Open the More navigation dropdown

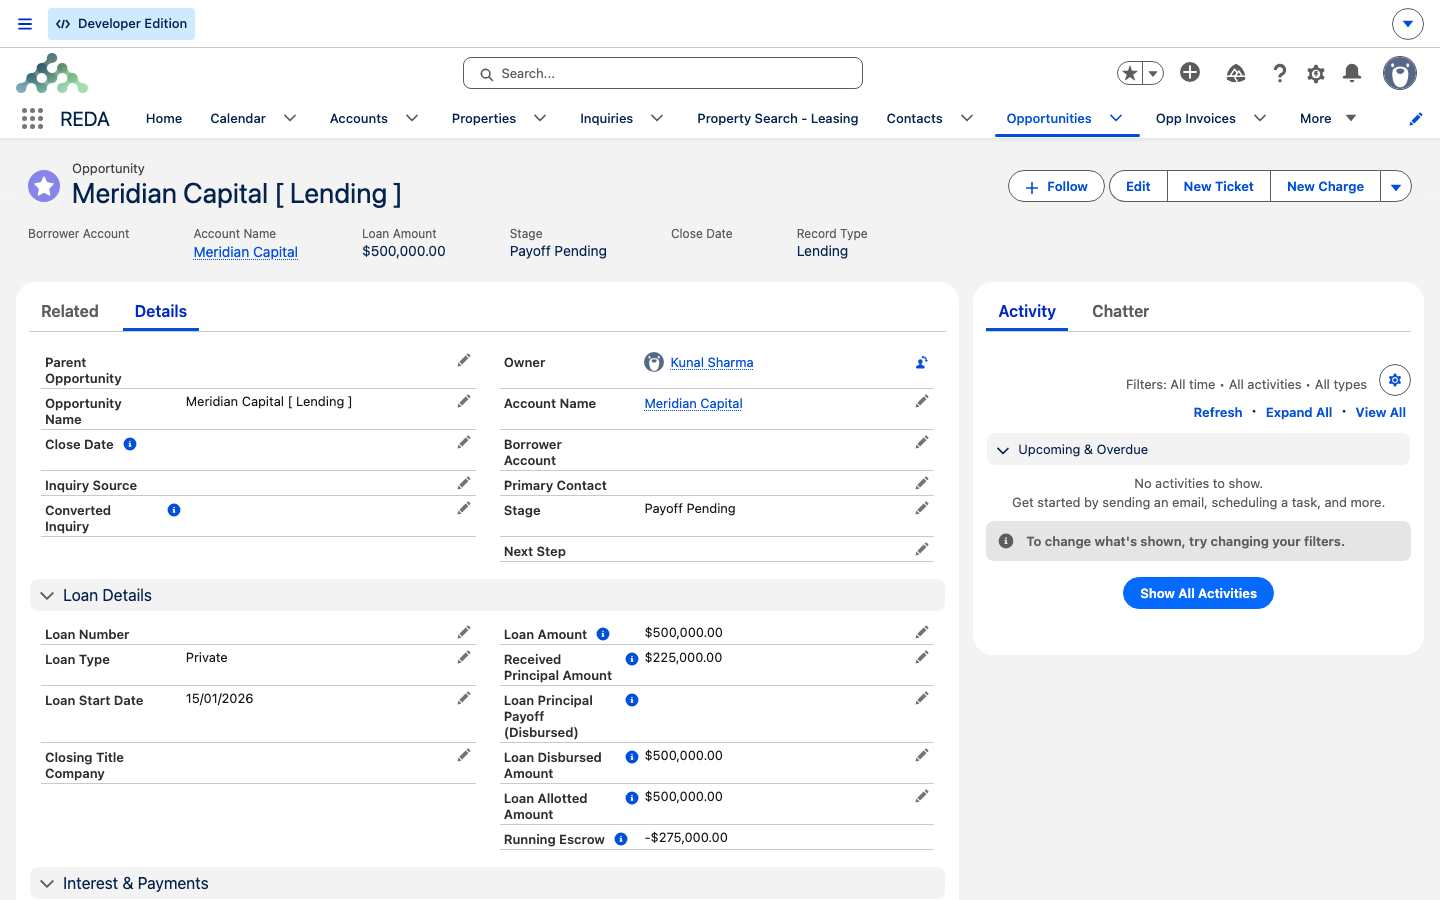coord(1328,118)
